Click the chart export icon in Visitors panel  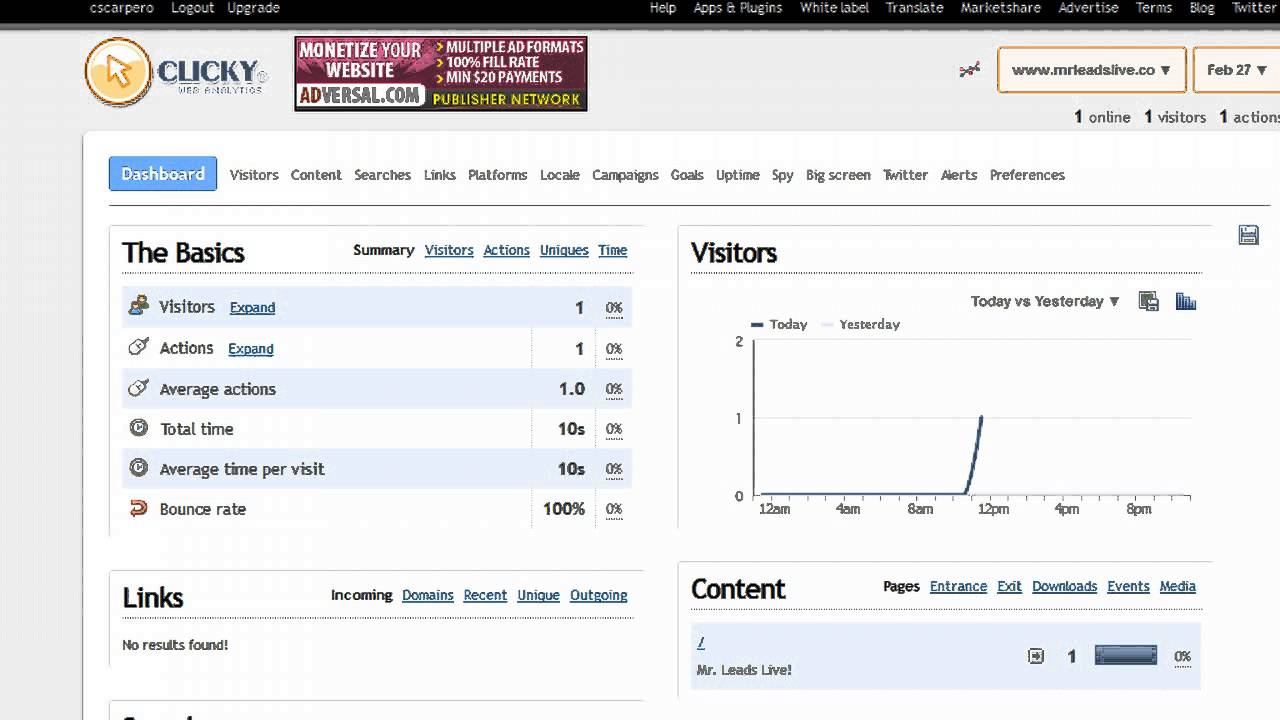1148,301
